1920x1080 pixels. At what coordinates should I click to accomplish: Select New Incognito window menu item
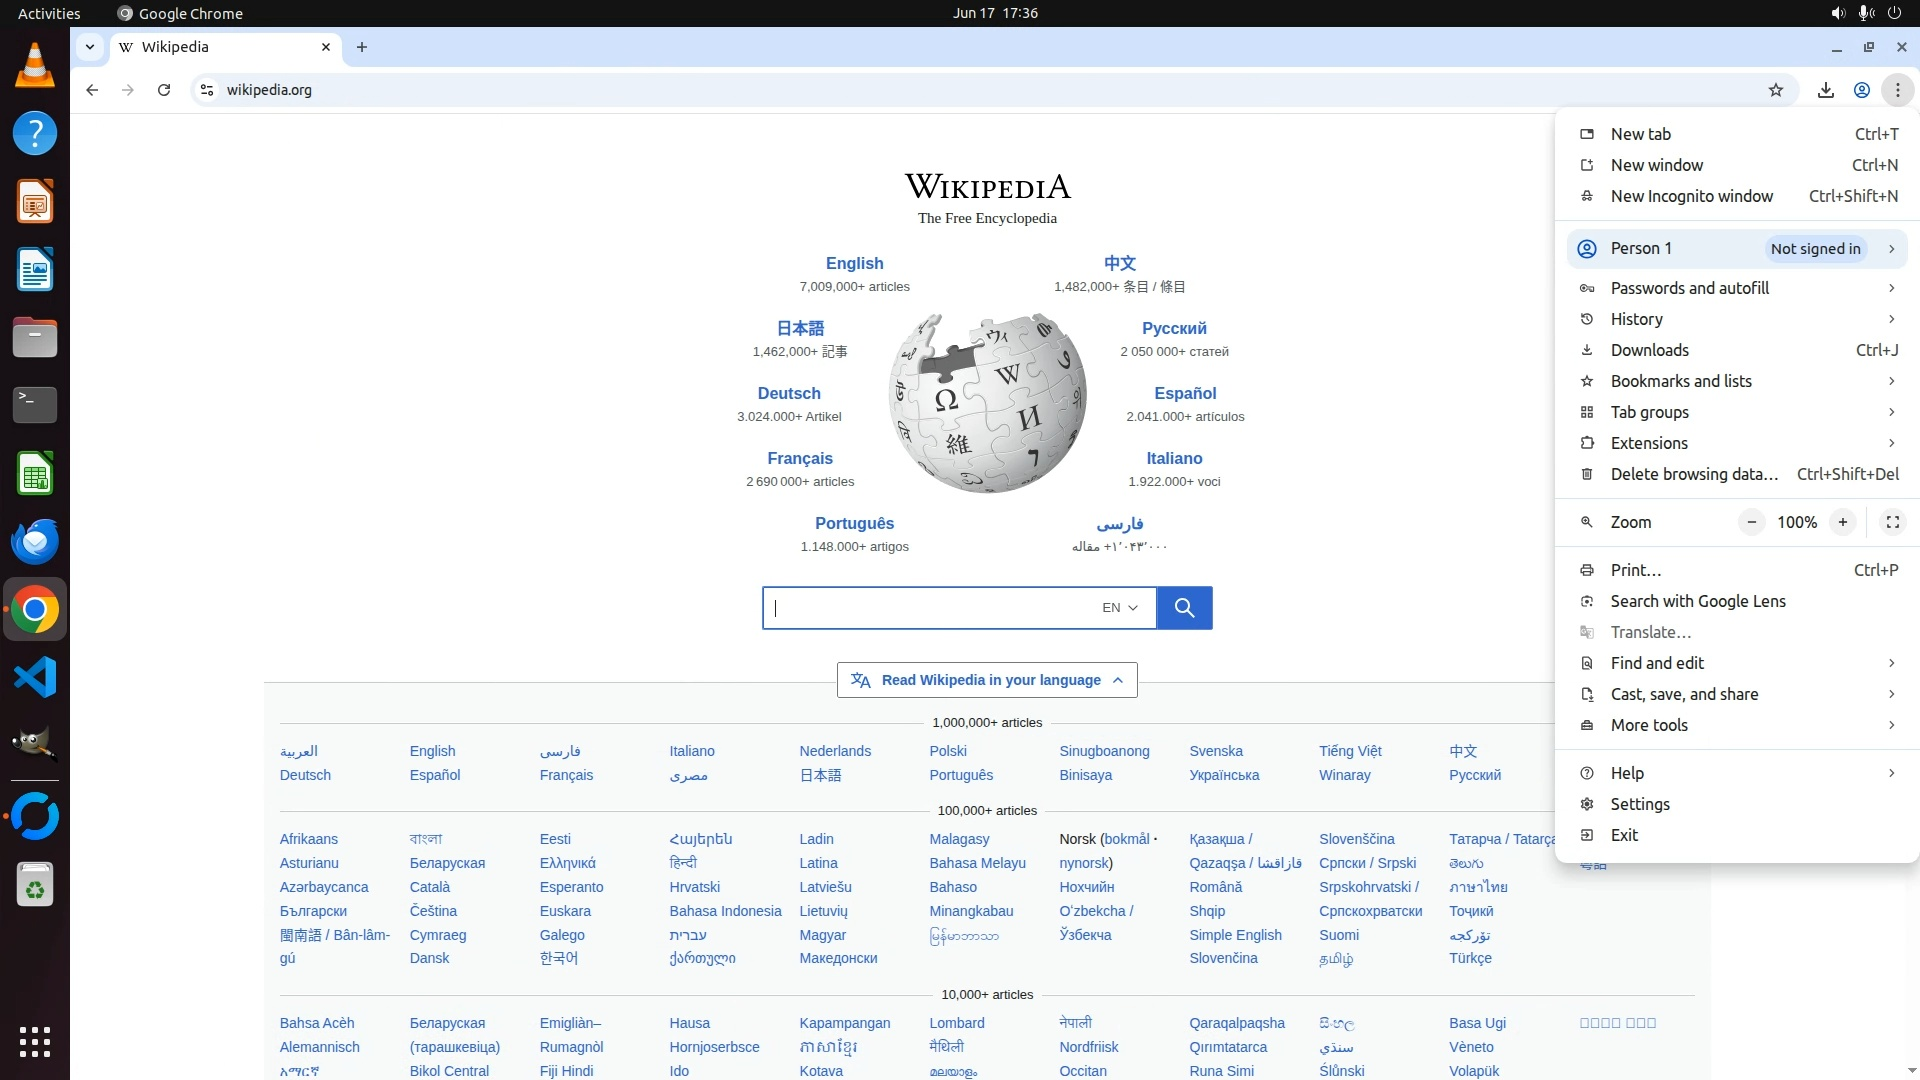coord(1691,196)
